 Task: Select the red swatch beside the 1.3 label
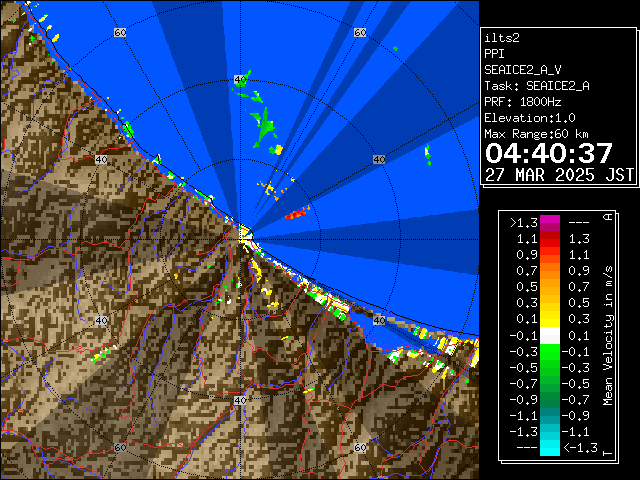pos(550,239)
